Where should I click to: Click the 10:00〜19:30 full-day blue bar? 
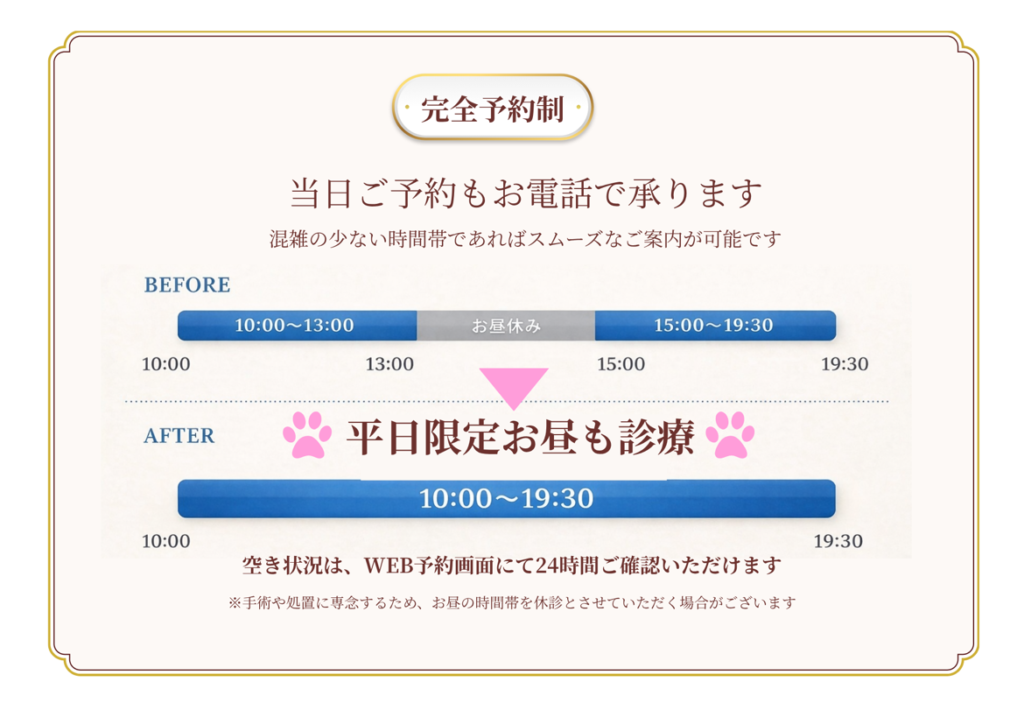506,498
